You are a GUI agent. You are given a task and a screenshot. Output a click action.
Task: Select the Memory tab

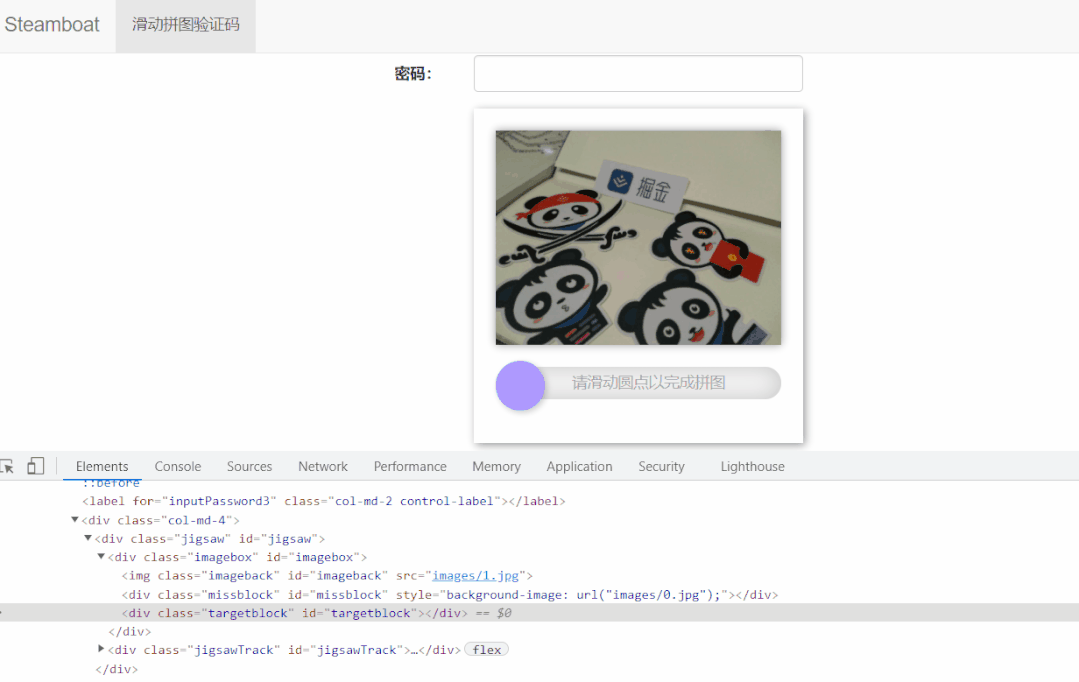496,467
